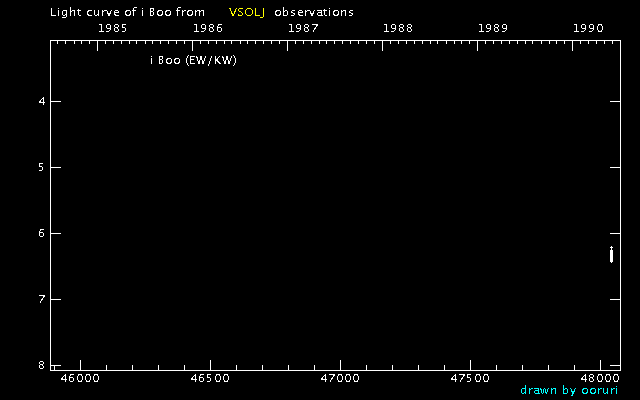Click the 1985 year label on top axis
This screenshot has width=640, height=400.
[x=112, y=28]
